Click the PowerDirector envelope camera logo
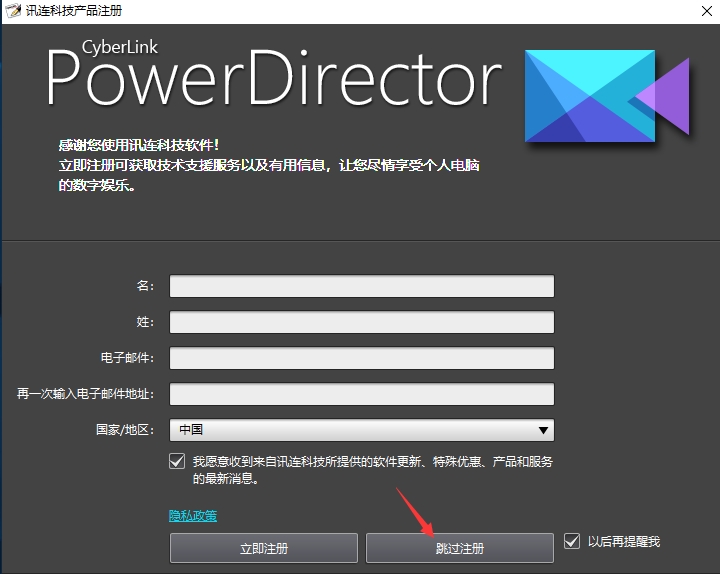 coord(607,96)
